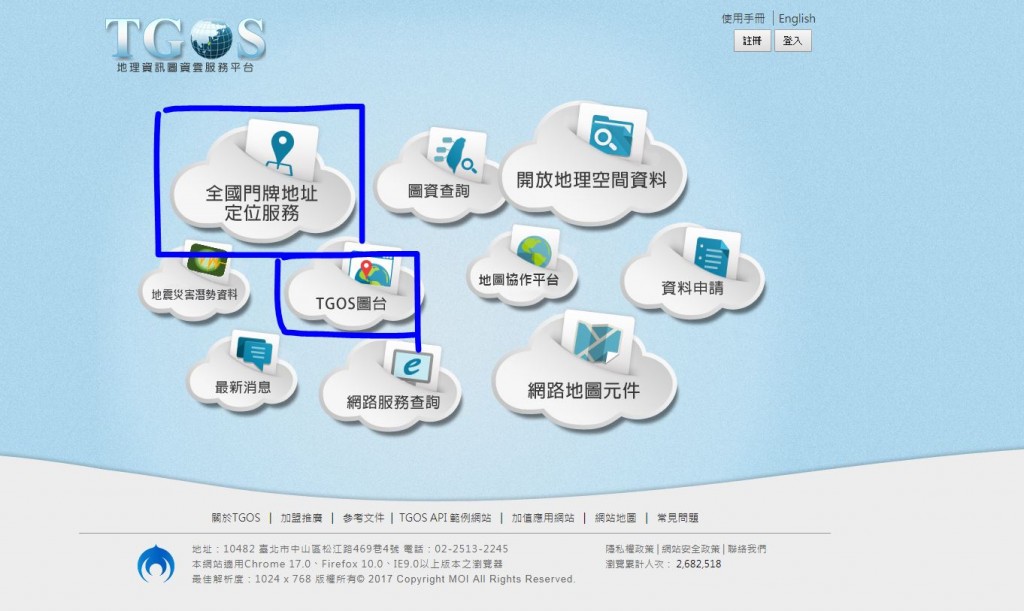This screenshot has height=611, width=1024.
Task: Click the globe icon for 地圖協作平台
Action: pos(534,249)
